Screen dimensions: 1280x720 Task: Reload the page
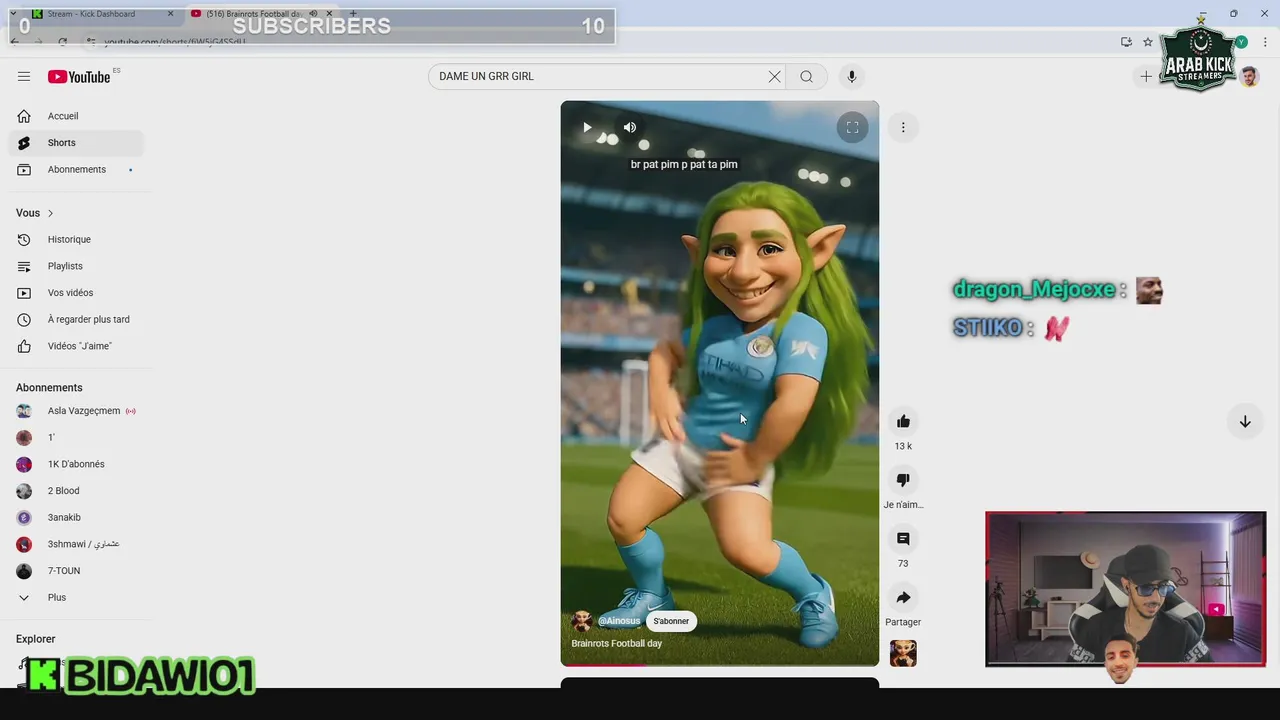(62, 42)
